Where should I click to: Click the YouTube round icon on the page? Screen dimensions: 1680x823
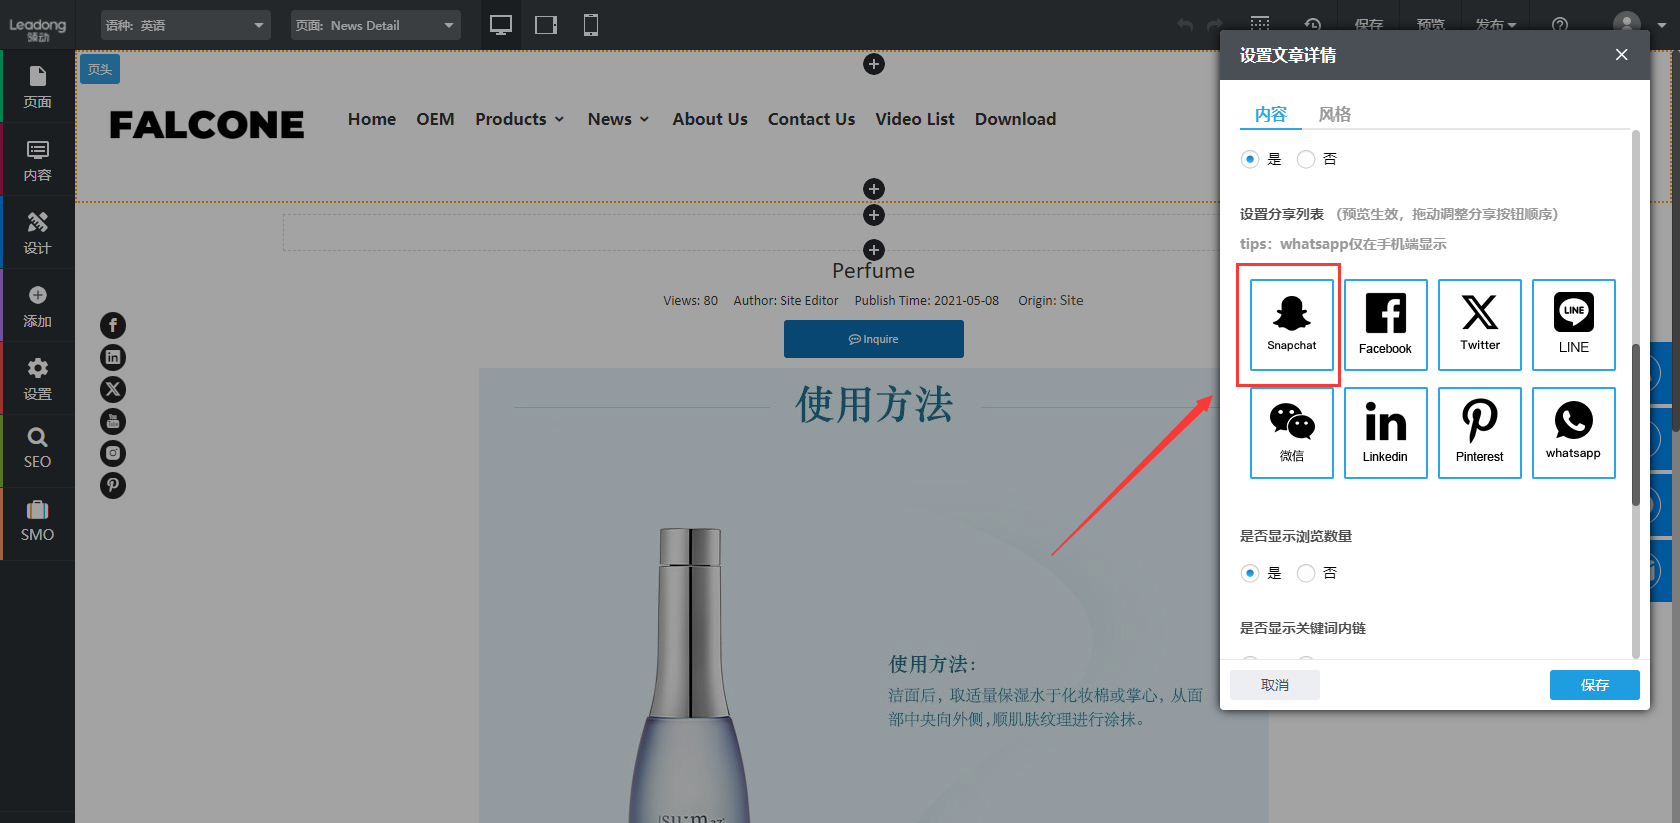113,421
